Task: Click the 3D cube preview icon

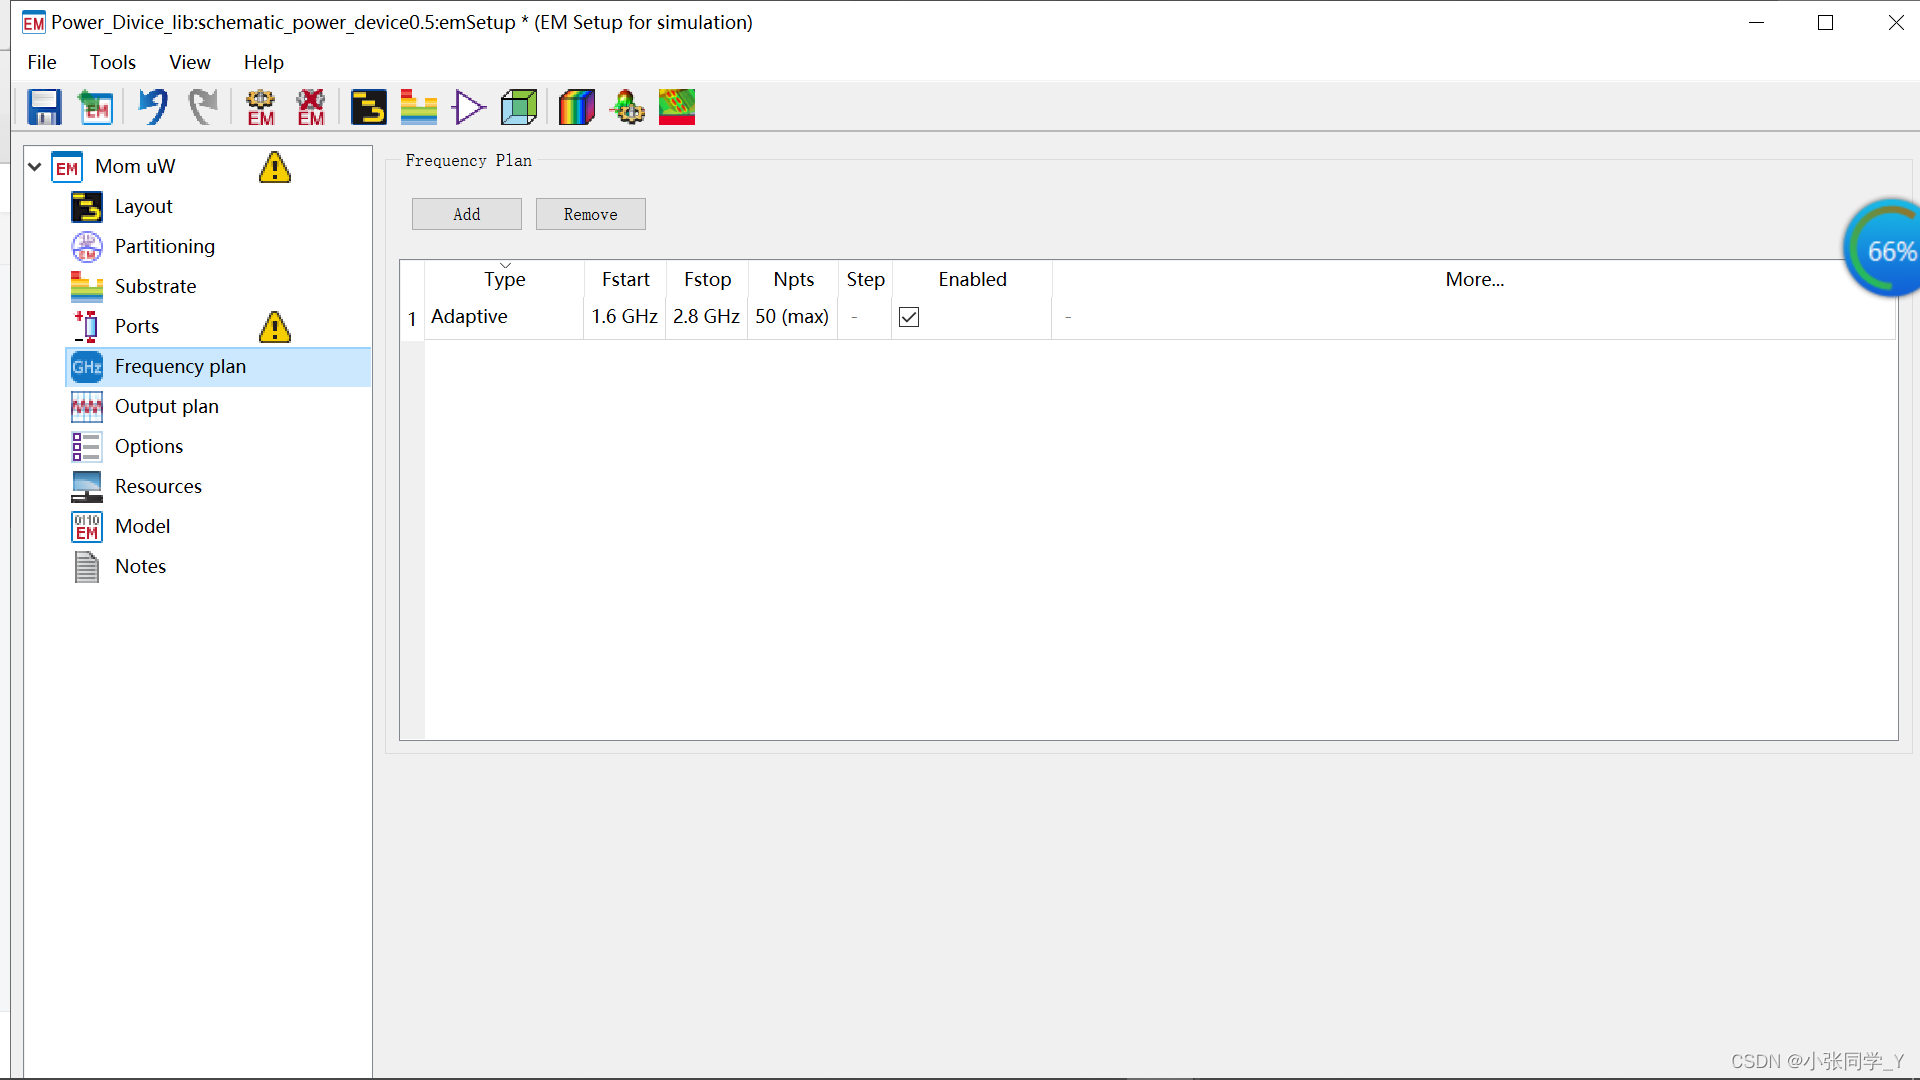Action: pos(519,107)
